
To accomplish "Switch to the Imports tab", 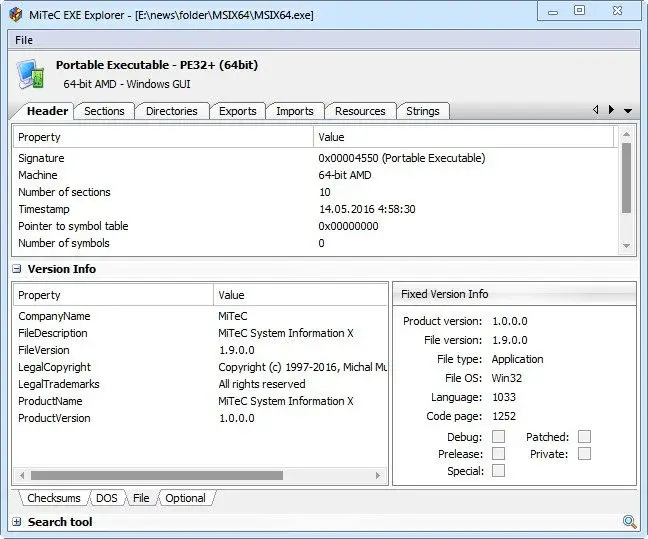I will [x=295, y=111].
